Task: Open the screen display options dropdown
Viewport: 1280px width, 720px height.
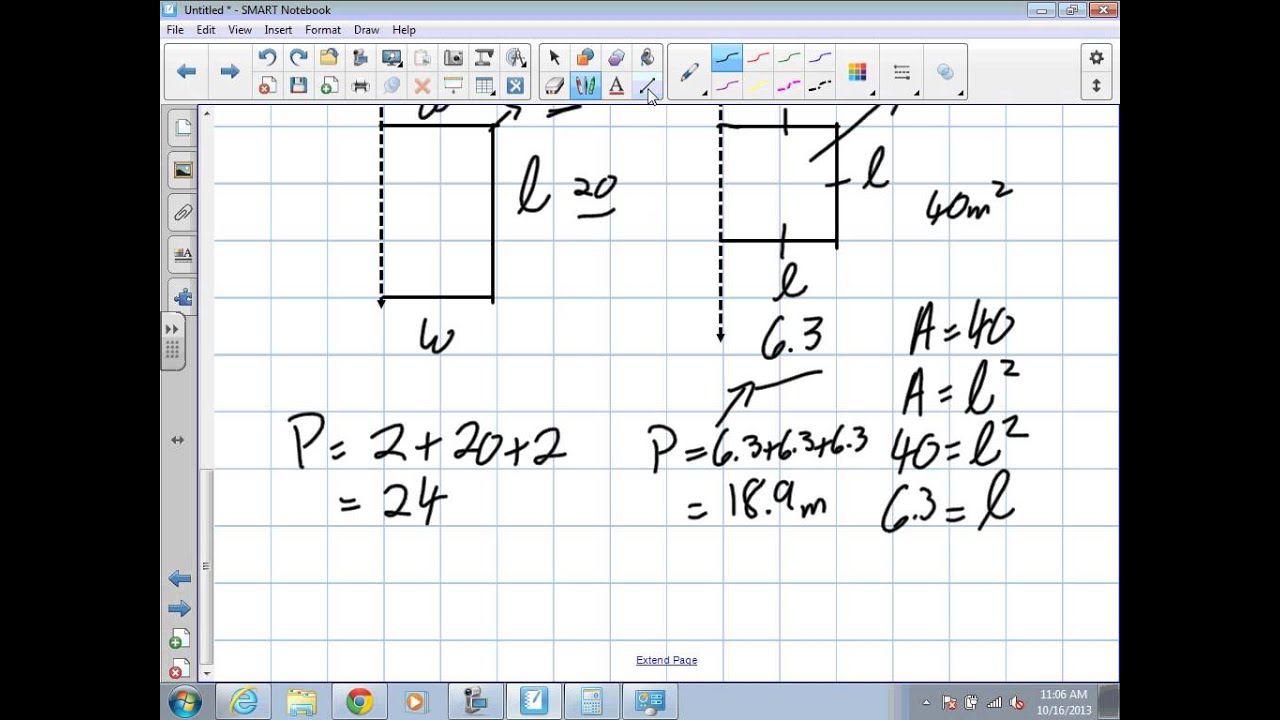Action: 391,58
